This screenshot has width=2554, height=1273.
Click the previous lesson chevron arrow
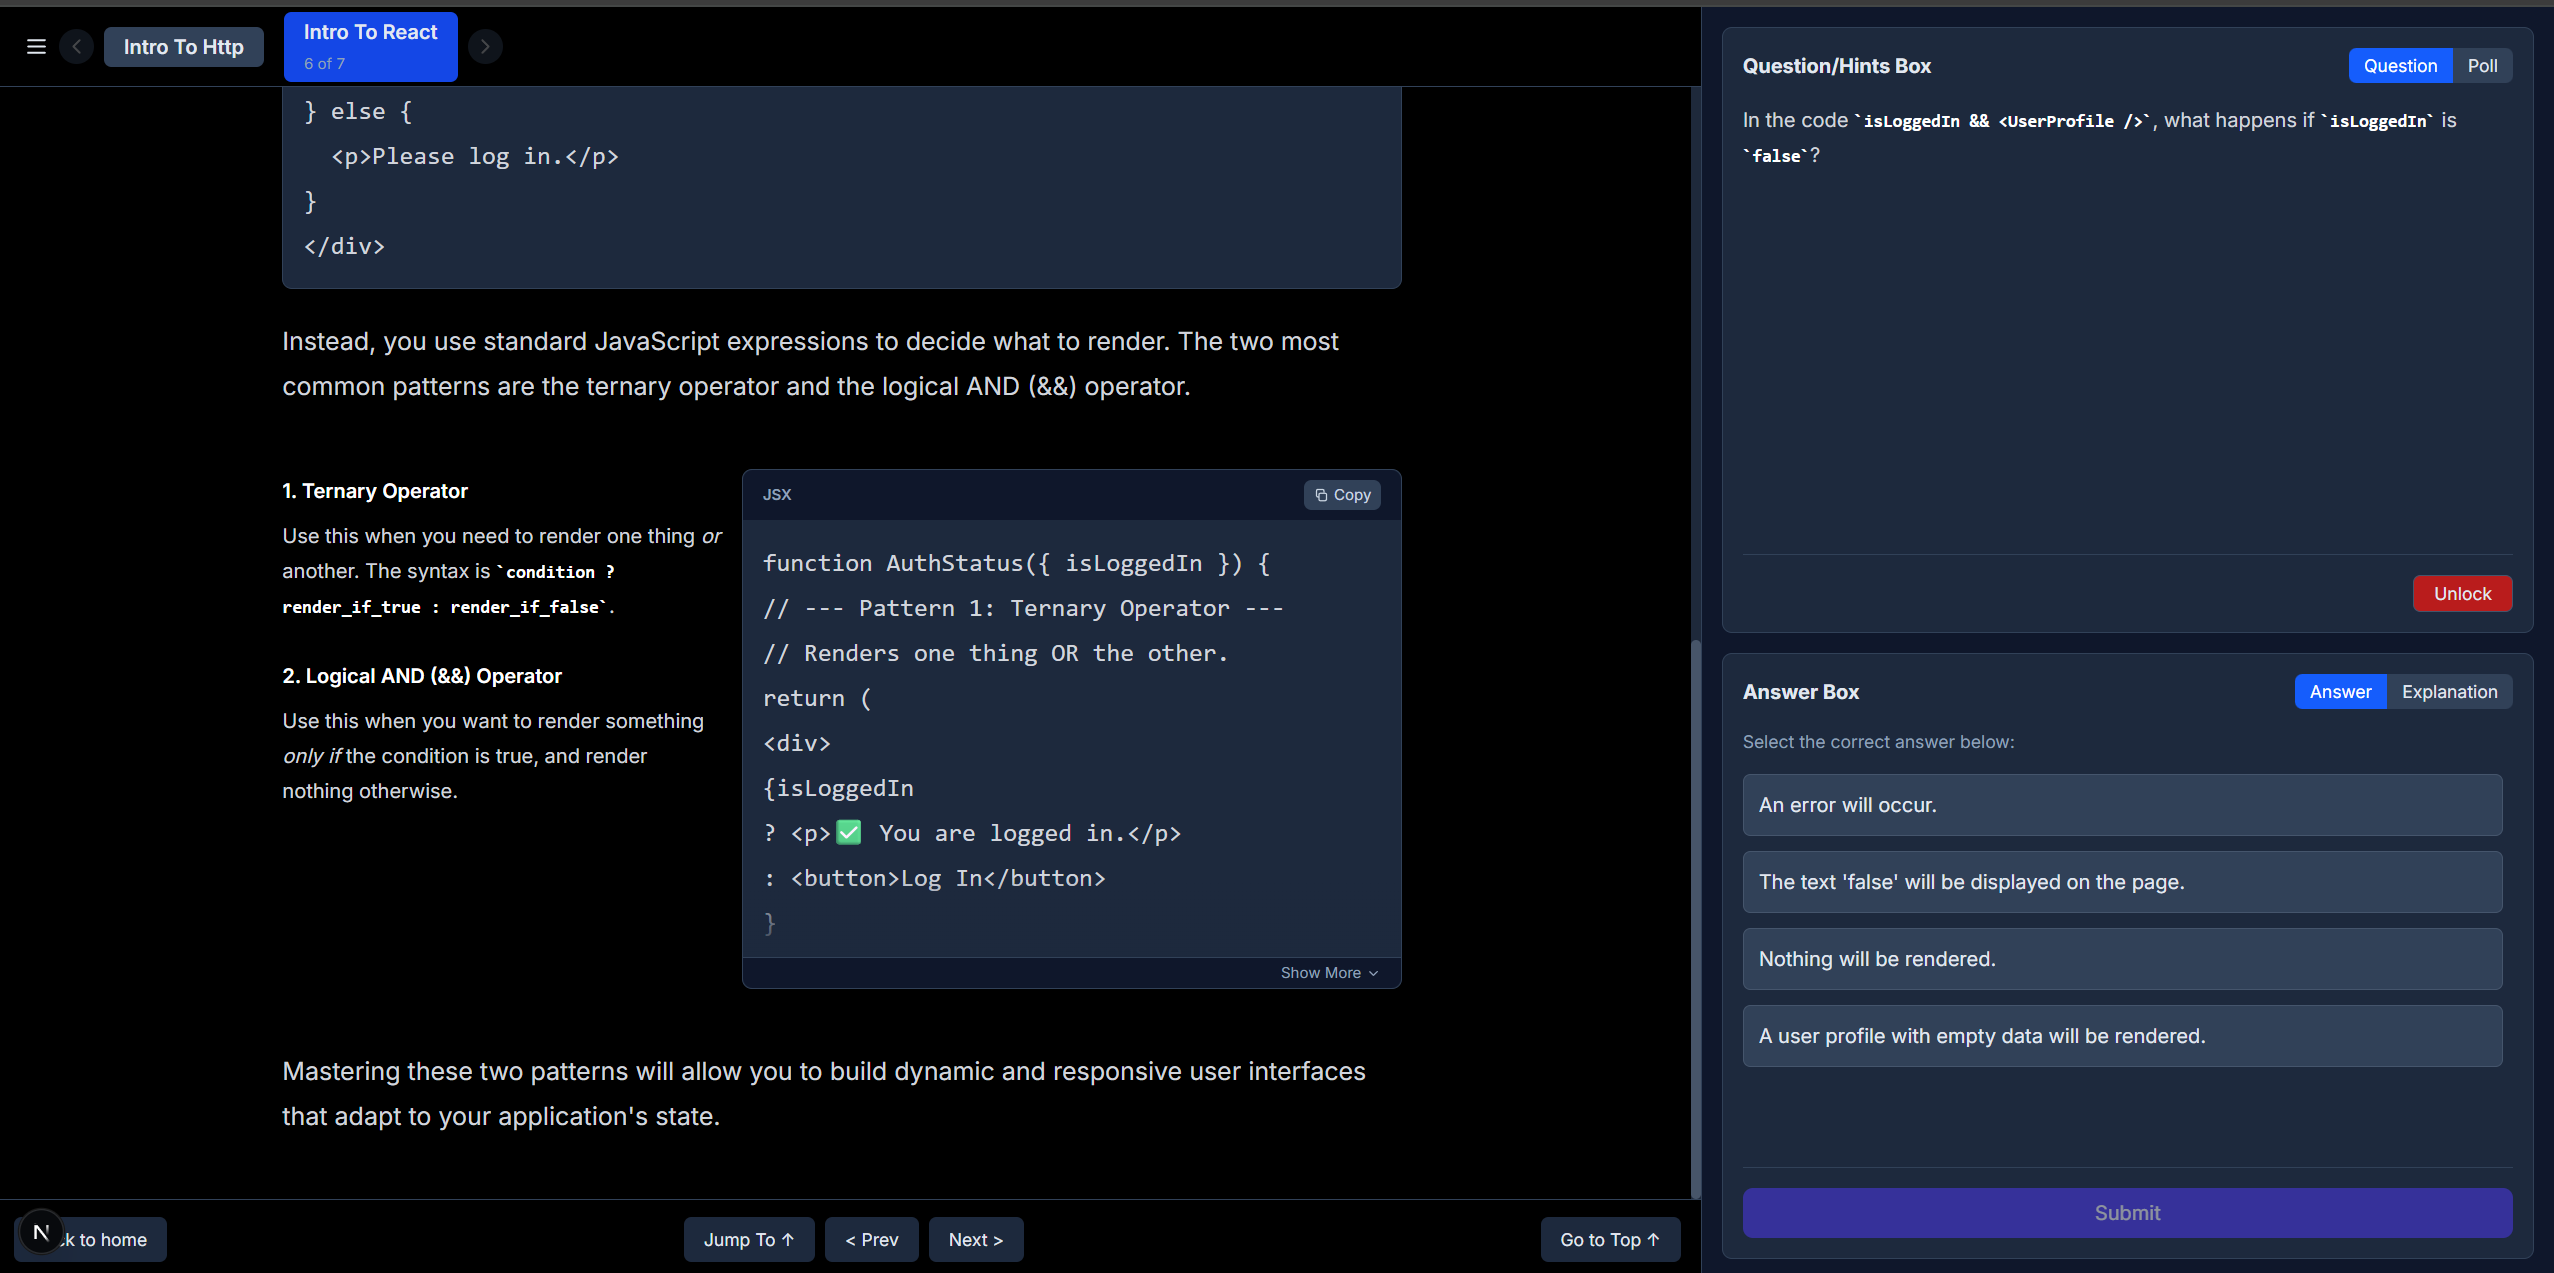(x=77, y=47)
